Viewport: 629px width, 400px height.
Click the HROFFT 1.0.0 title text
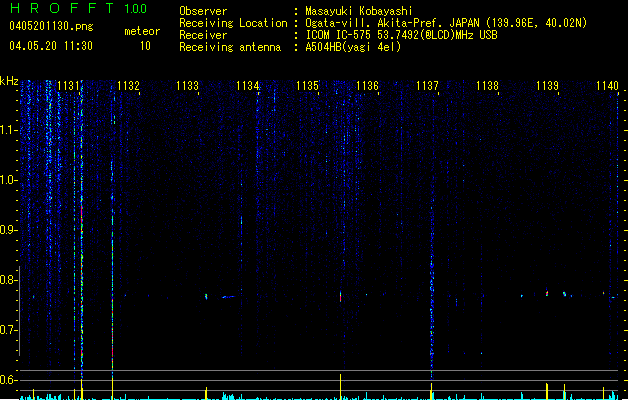click(79, 8)
